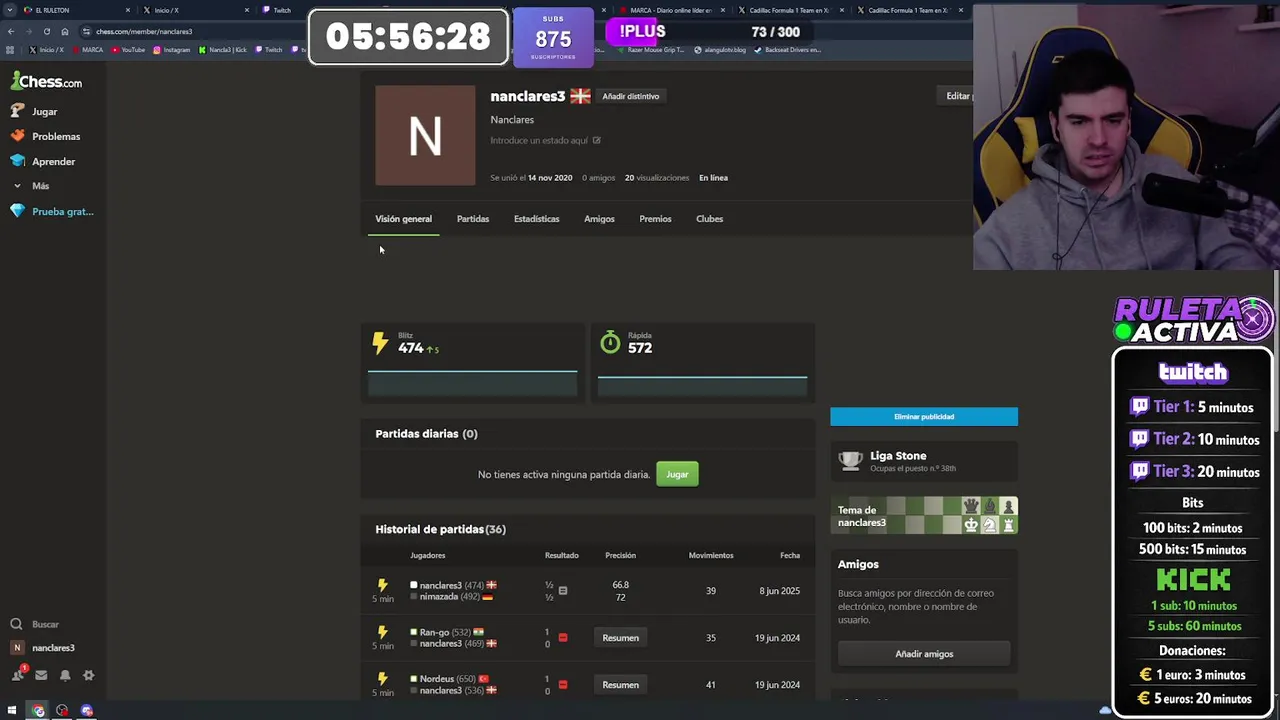This screenshot has height=720, width=1280.
Task: Click draw result icon in nimazada game
Action: coord(562,591)
